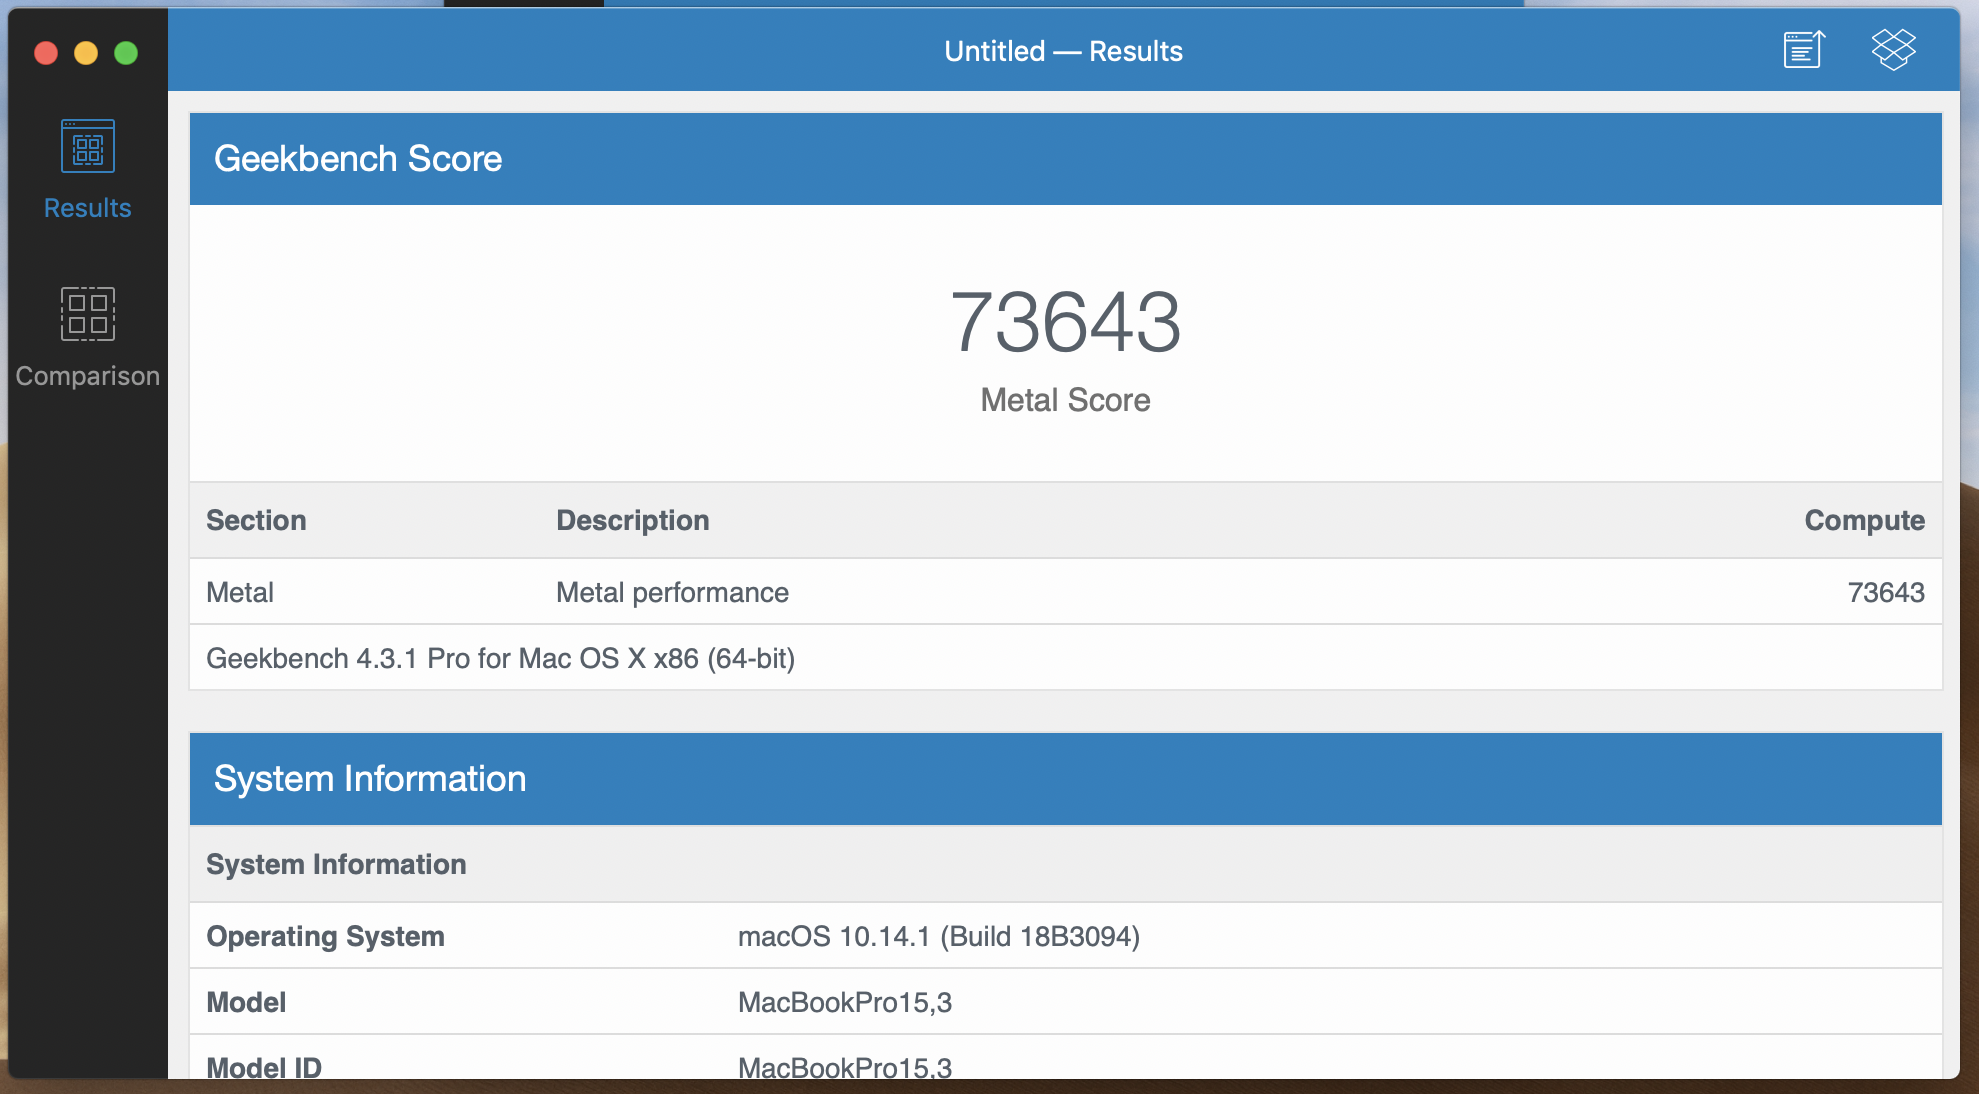Click the 73643 Metal Score number
Viewport: 1979px width, 1094px height.
[1065, 323]
